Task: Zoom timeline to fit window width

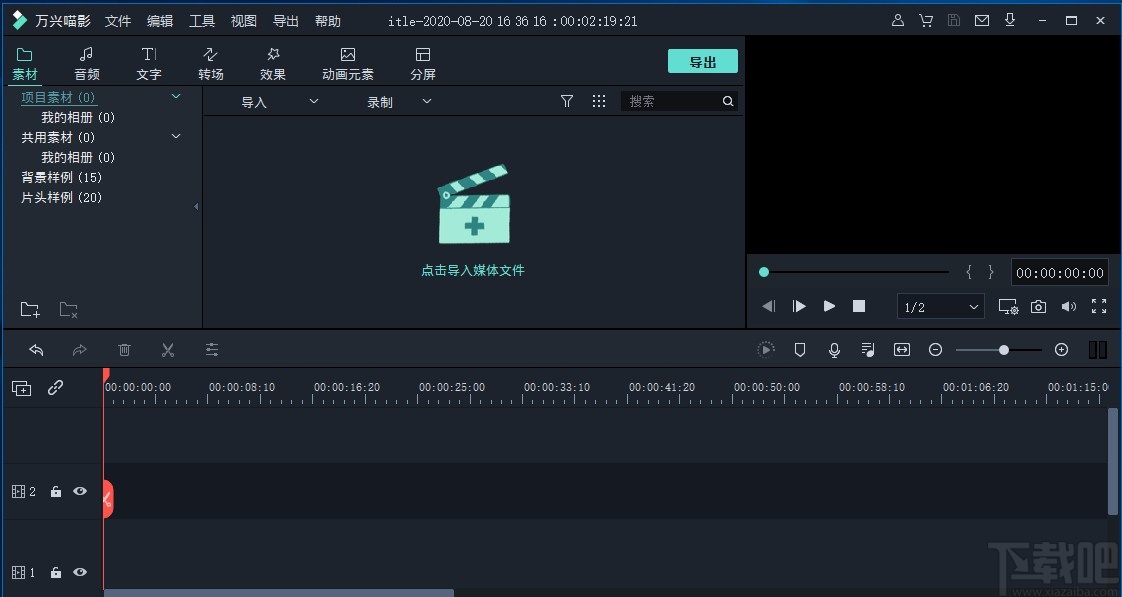Action: coord(902,350)
